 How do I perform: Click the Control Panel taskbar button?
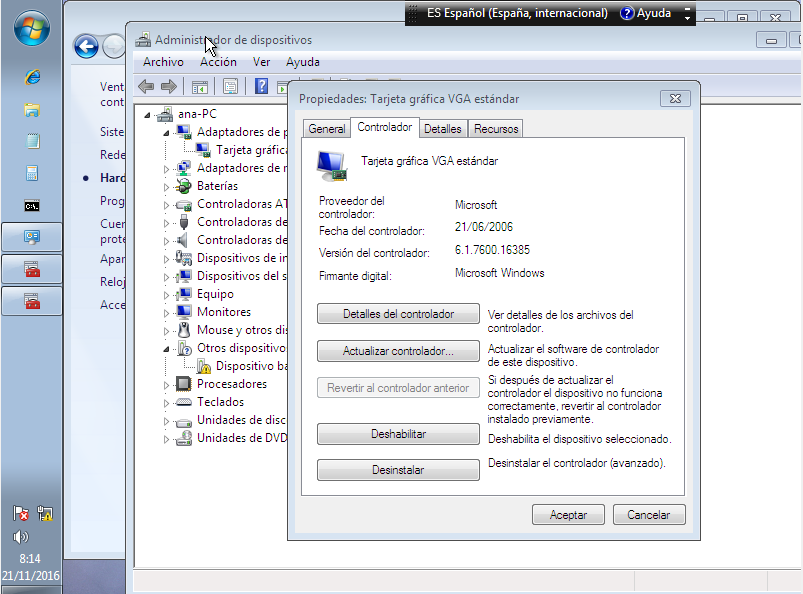tap(32, 237)
